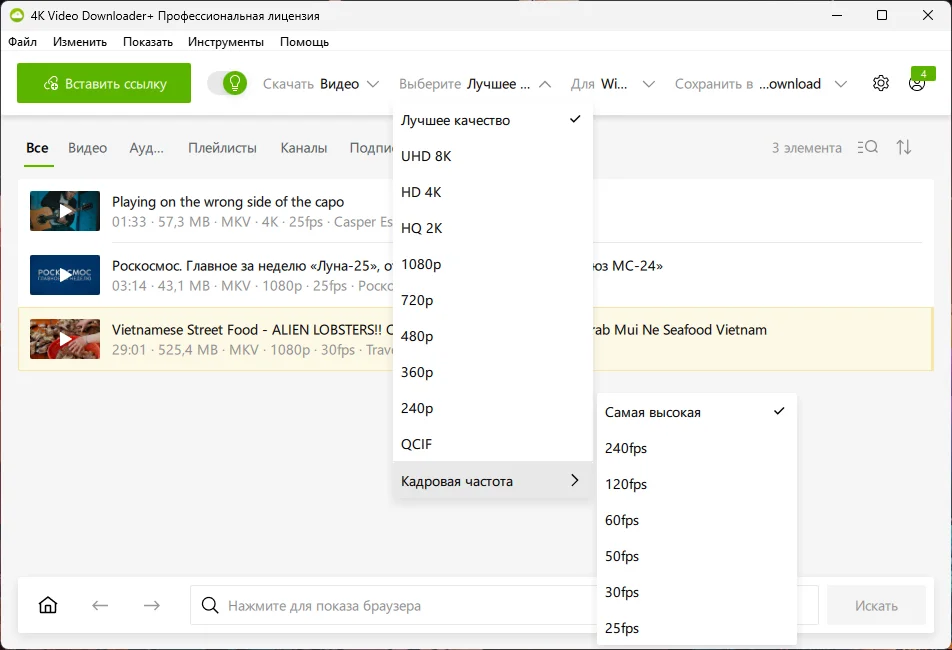The height and width of the screenshot is (650, 952).
Task: Play the Роскосмос video thumbnail
Action: click(65, 275)
